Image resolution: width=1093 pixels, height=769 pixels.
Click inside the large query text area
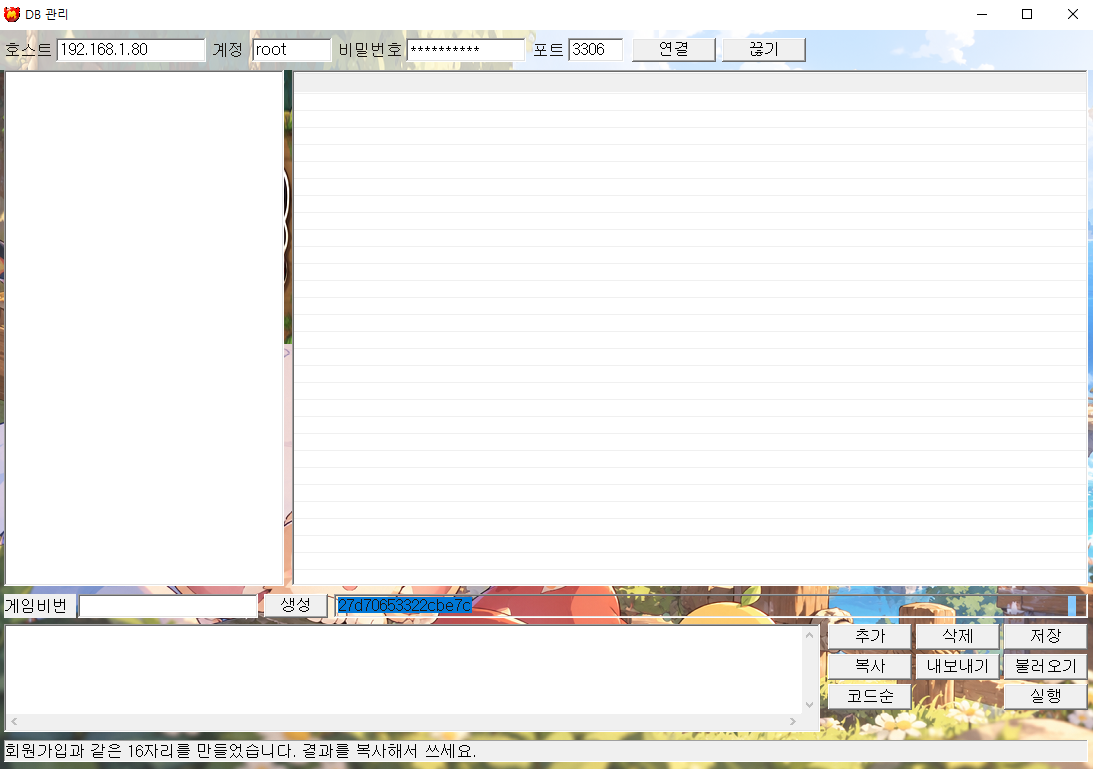coord(404,670)
